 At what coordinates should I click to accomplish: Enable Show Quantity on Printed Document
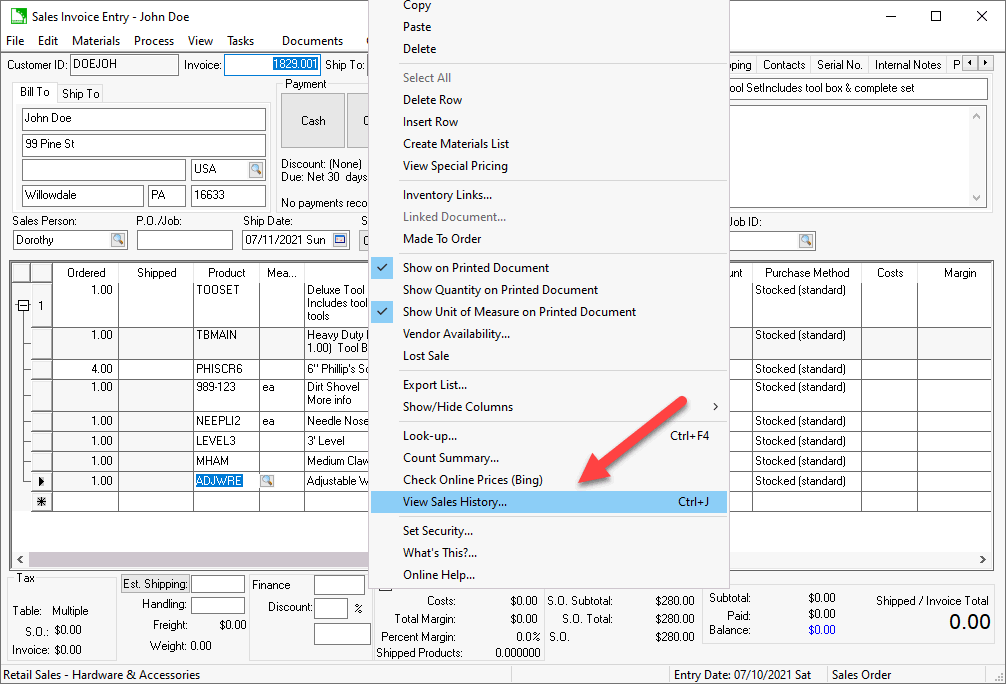[500, 290]
